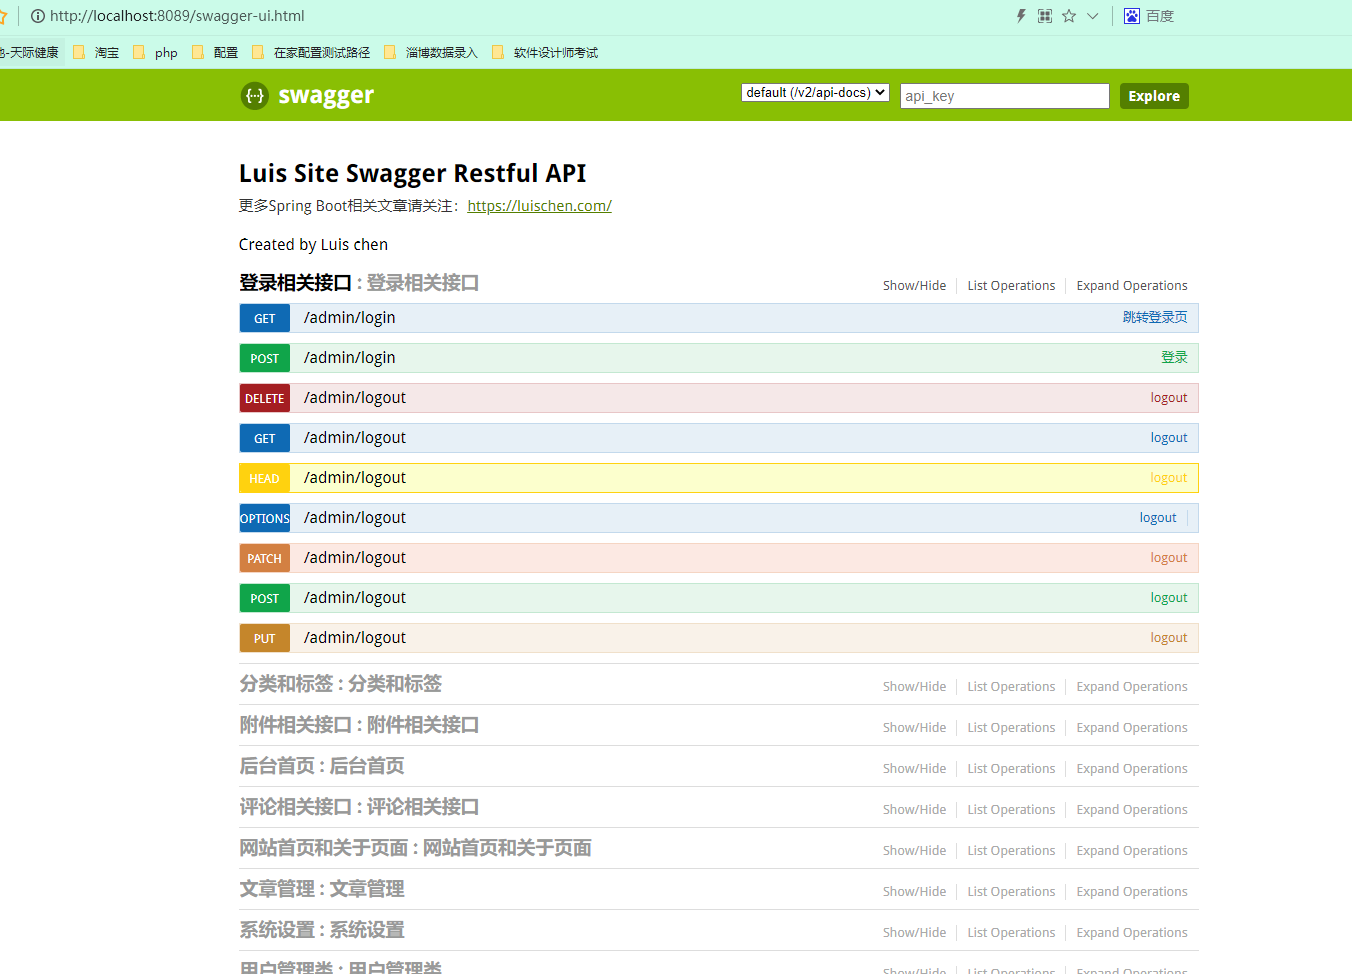The image size is (1352, 974).
Task: Click List Operations for 系统设置
Action: pyautogui.click(x=1011, y=933)
